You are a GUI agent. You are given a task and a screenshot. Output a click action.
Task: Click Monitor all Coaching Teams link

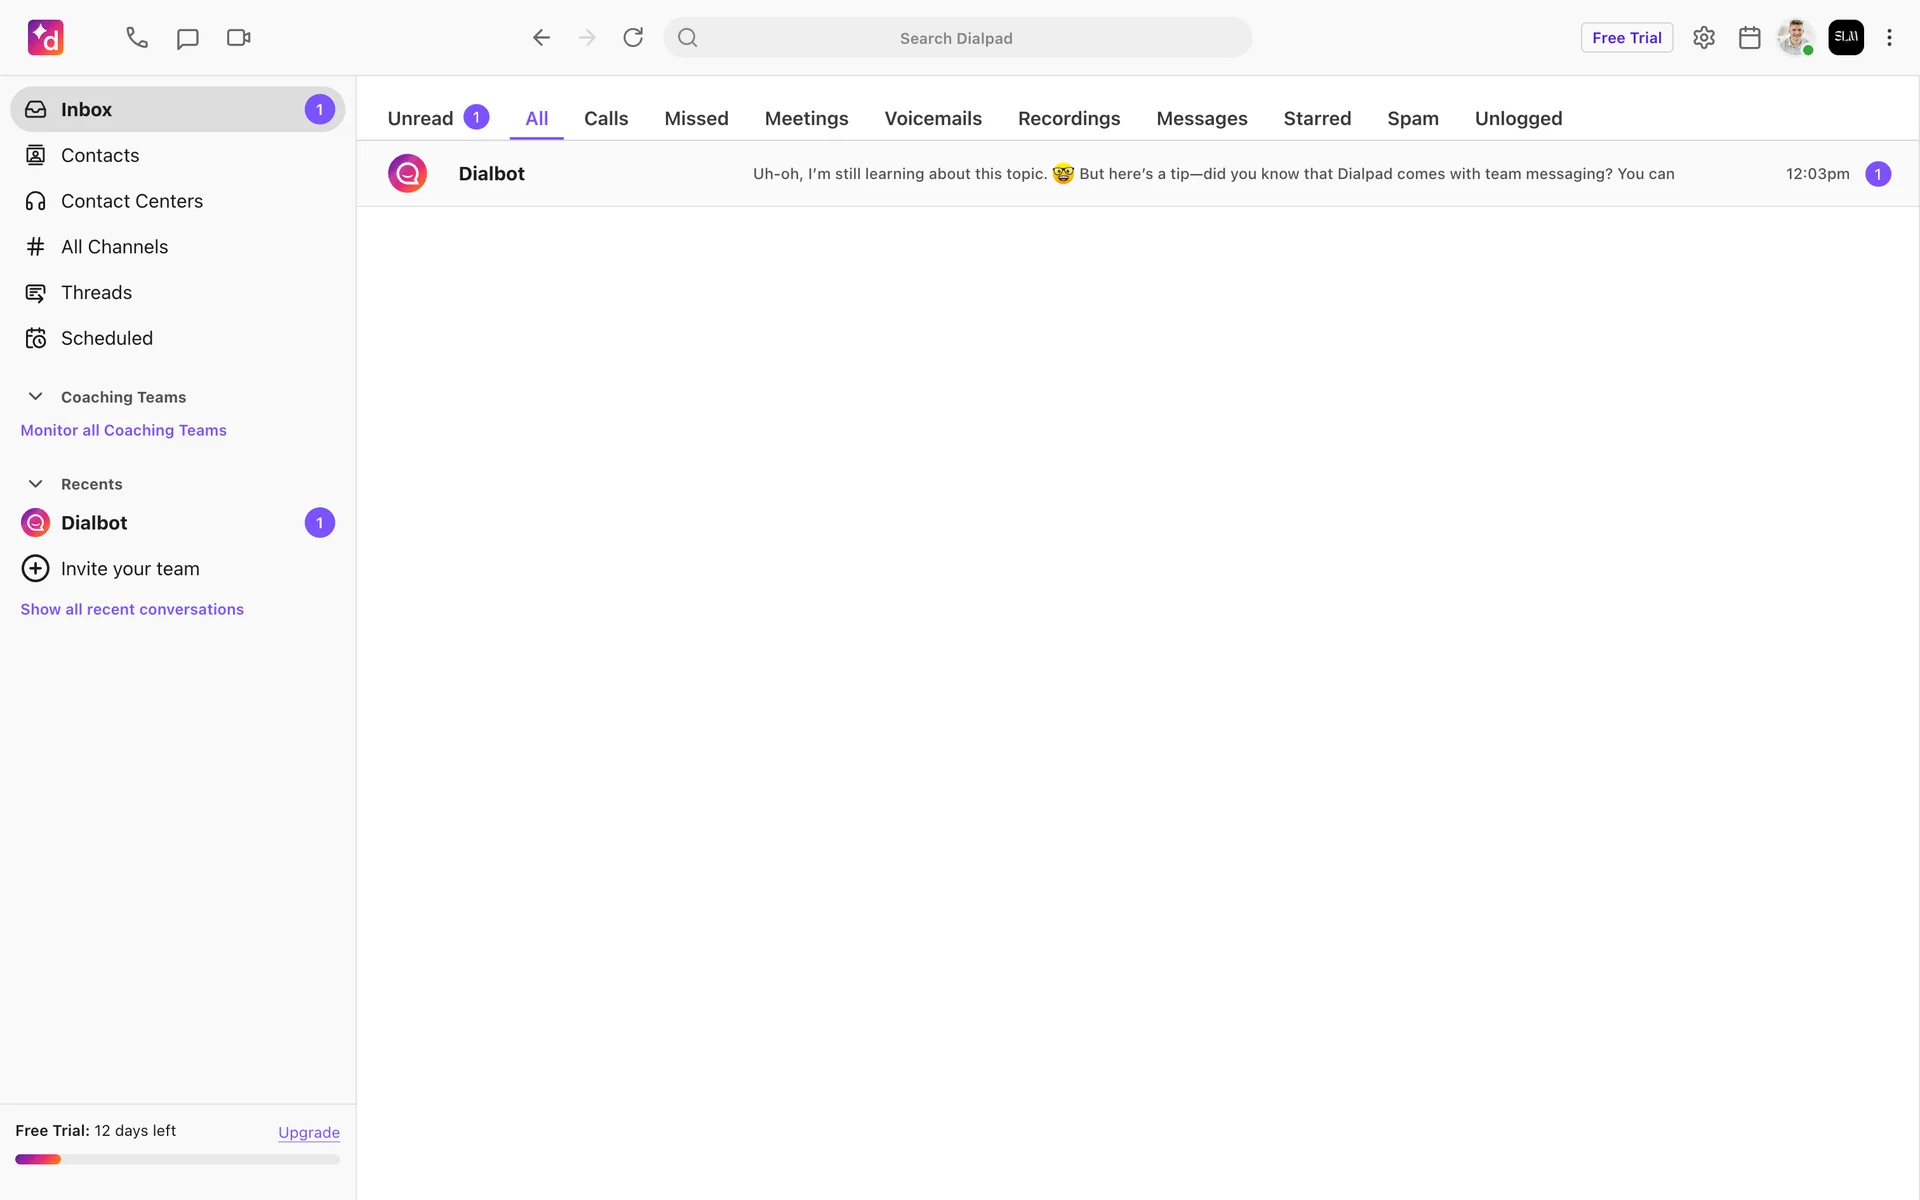(x=123, y=430)
